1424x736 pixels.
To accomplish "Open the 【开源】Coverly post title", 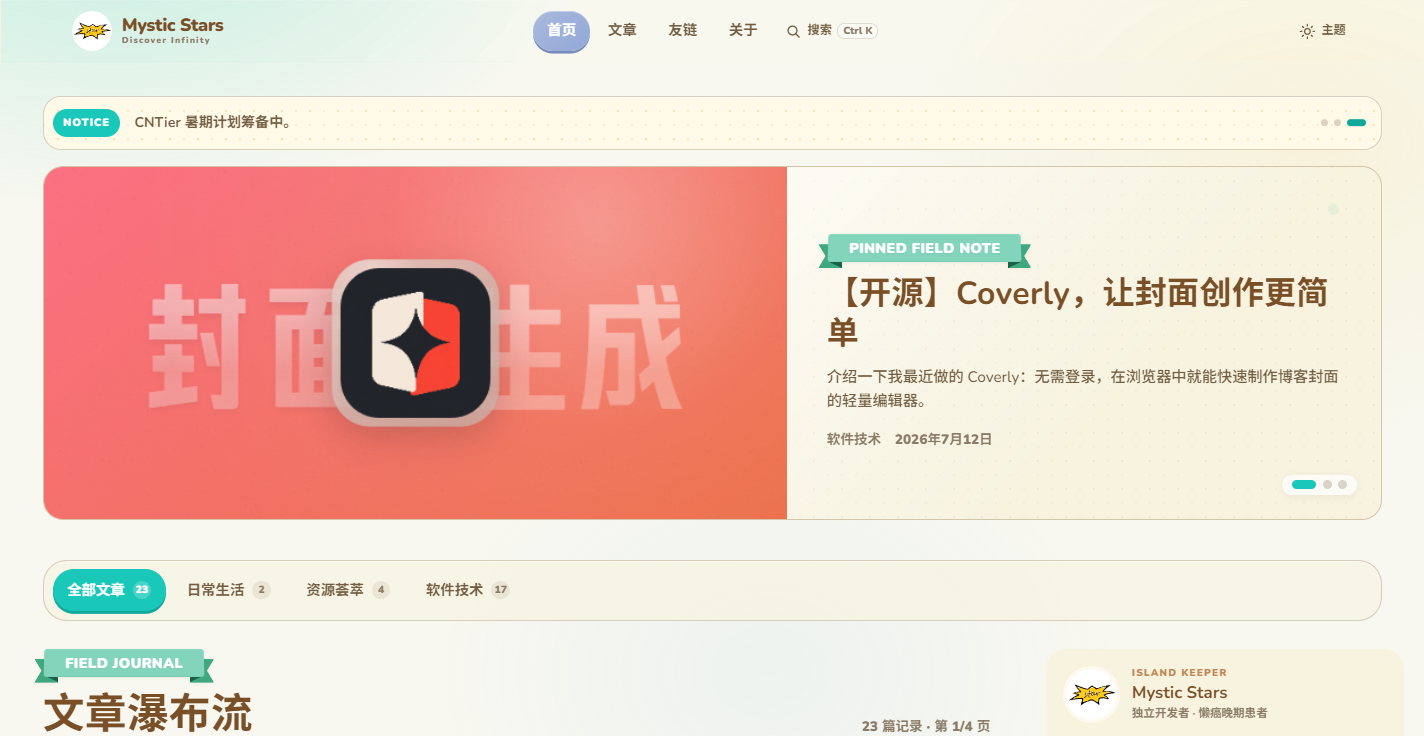I will [x=1078, y=312].
